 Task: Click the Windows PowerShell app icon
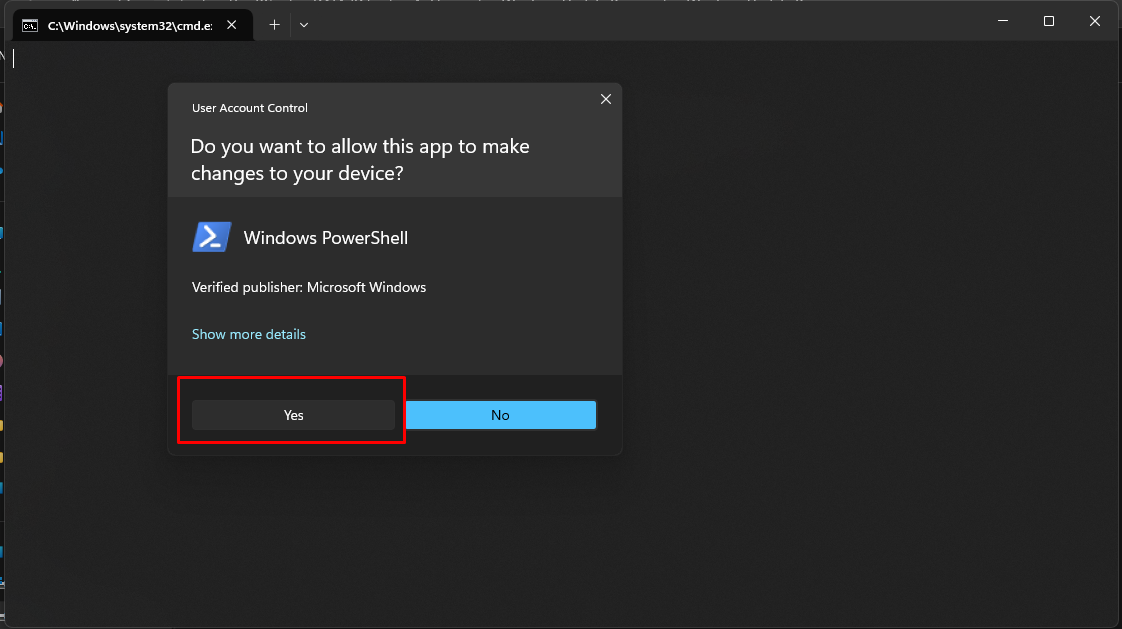coord(212,237)
